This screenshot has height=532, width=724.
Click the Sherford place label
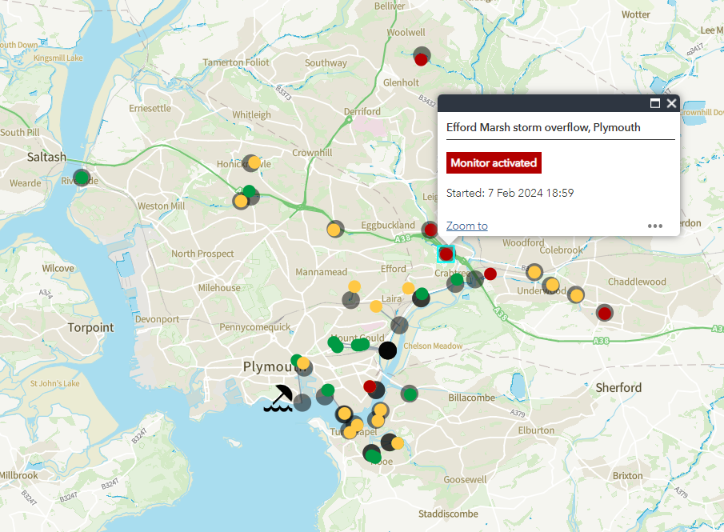point(618,387)
